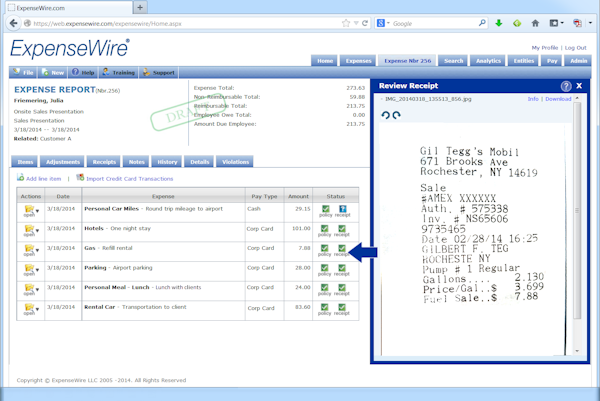Click receipt check for Gas row

(342, 249)
